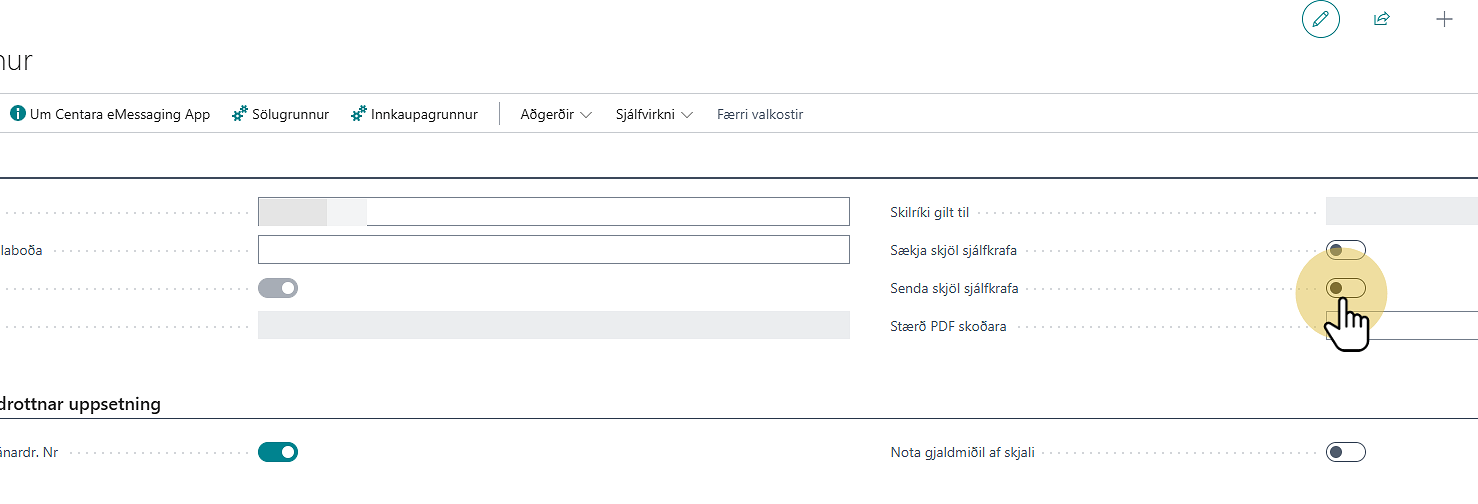The height and width of the screenshot is (504, 1478).
Task: Click the first text input at the top left
Action: click(x=553, y=211)
